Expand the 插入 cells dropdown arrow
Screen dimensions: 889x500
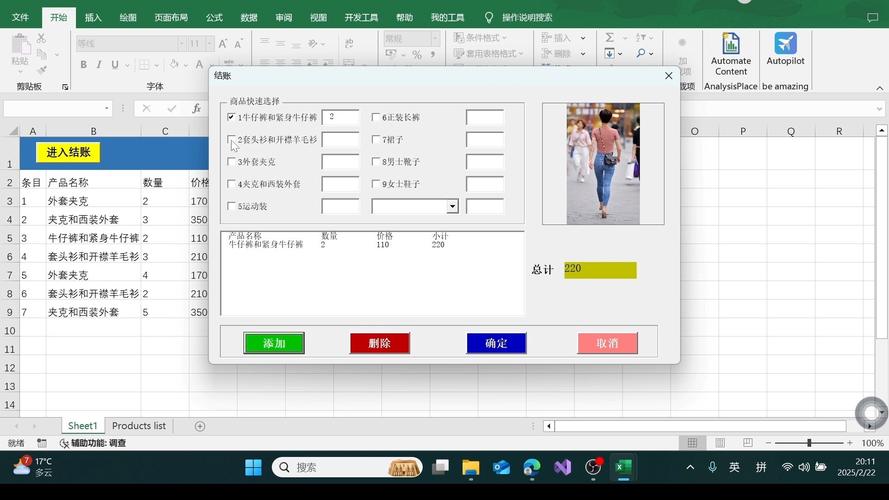[583, 37]
